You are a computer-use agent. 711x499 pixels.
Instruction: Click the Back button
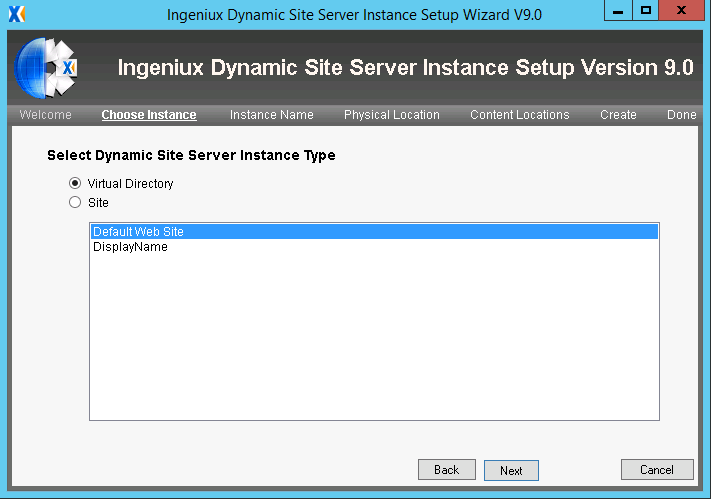tap(447, 470)
